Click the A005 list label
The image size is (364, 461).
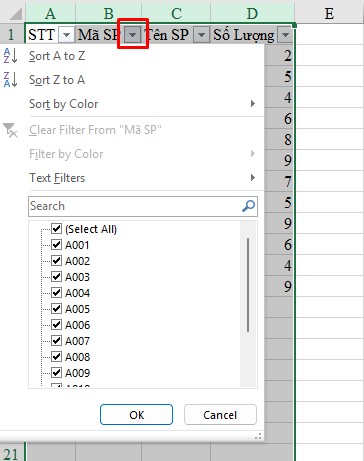point(77,309)
